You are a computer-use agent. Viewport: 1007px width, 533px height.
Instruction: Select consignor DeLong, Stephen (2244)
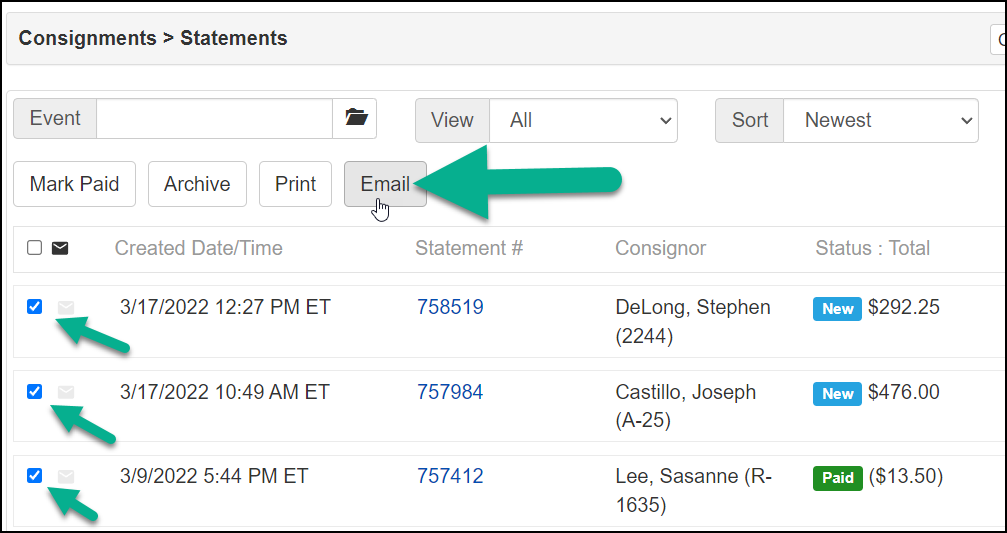point(693,322)
